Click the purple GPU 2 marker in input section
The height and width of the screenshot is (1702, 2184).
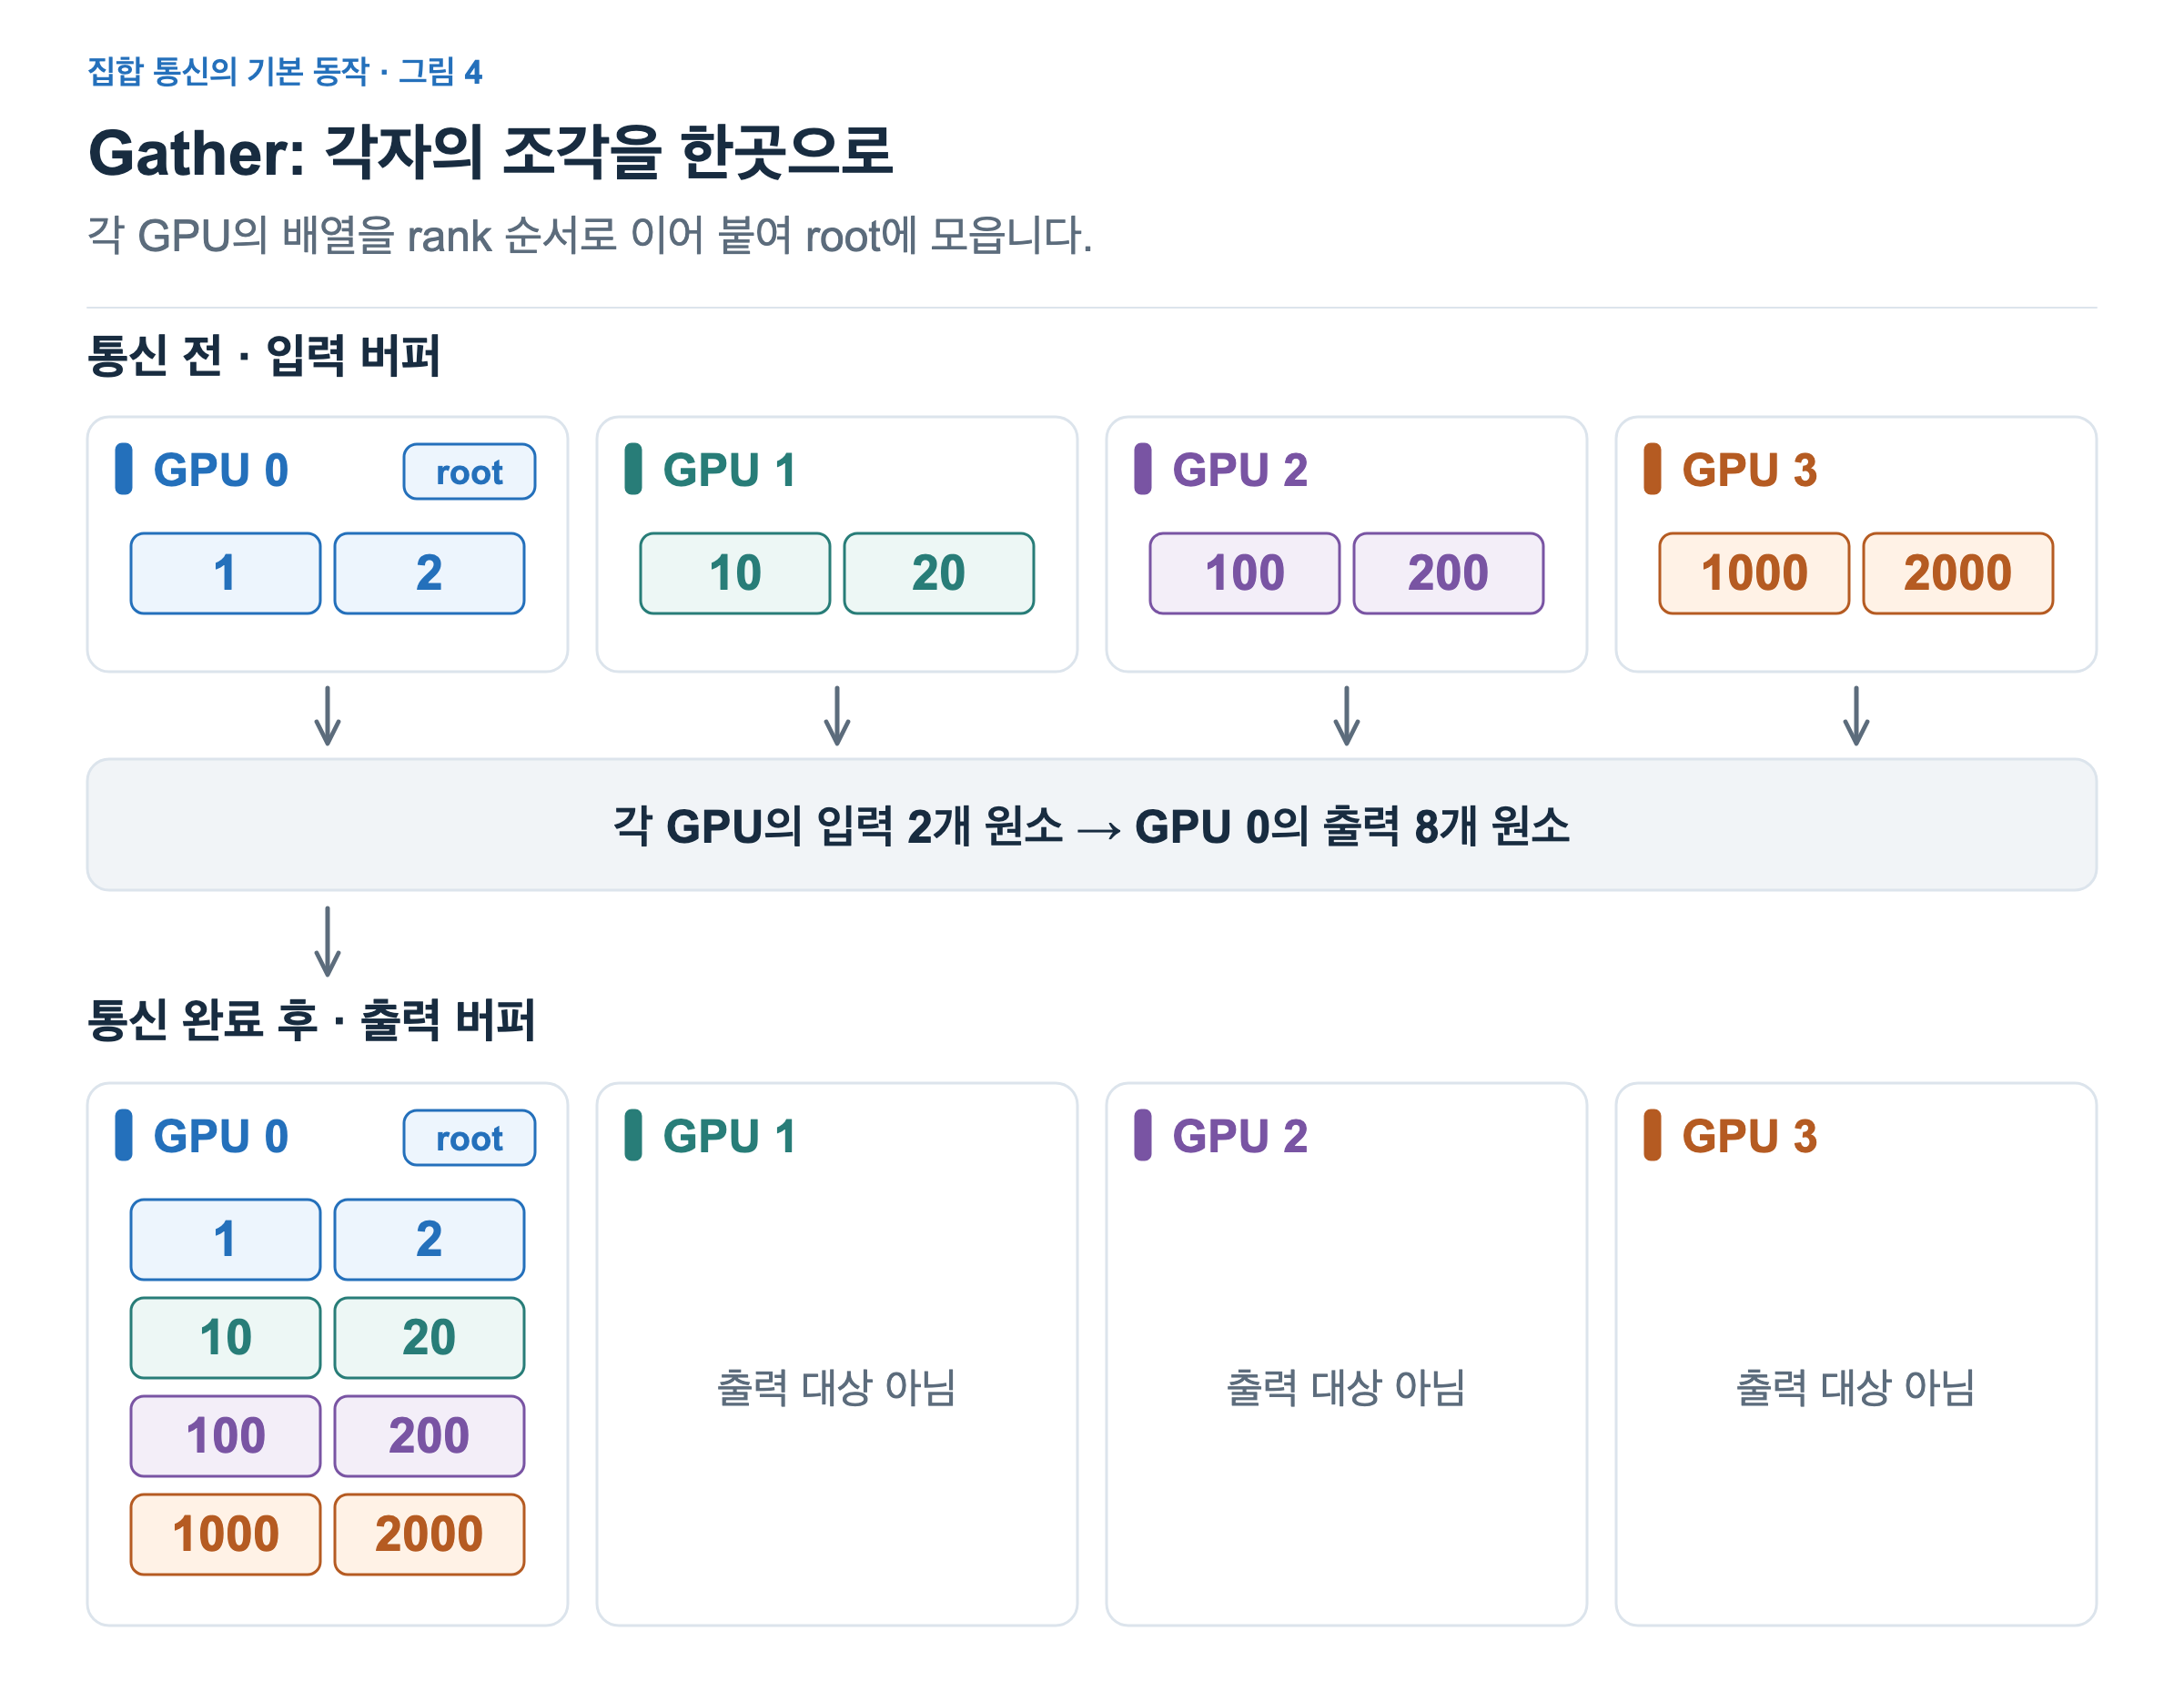pos(1143,469)
